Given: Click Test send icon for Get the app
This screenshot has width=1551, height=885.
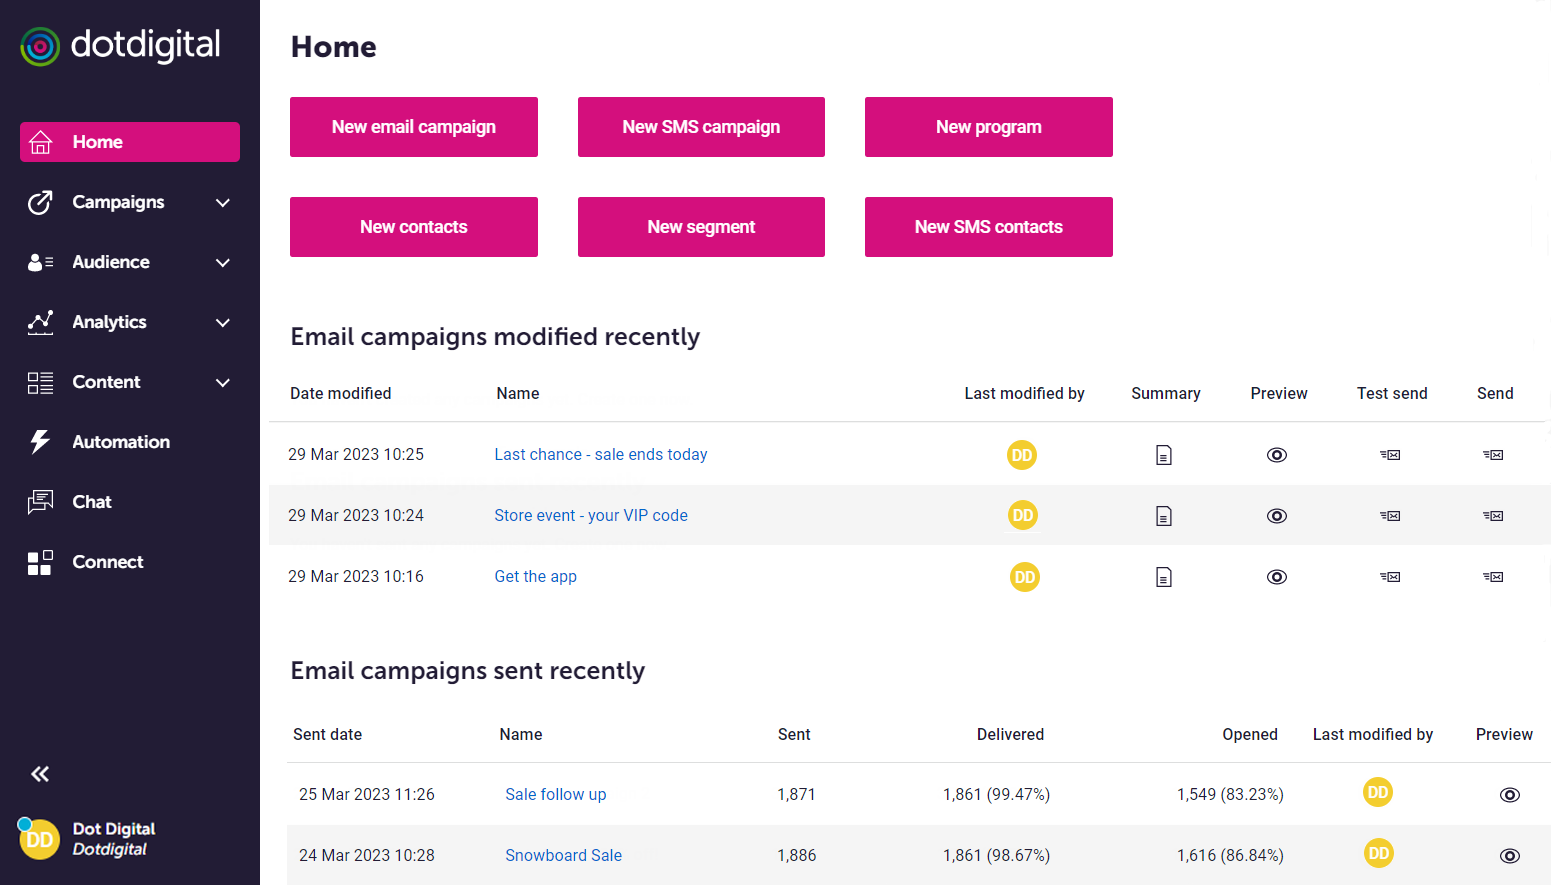Looking at the screenshot, I should [1390, 577].
